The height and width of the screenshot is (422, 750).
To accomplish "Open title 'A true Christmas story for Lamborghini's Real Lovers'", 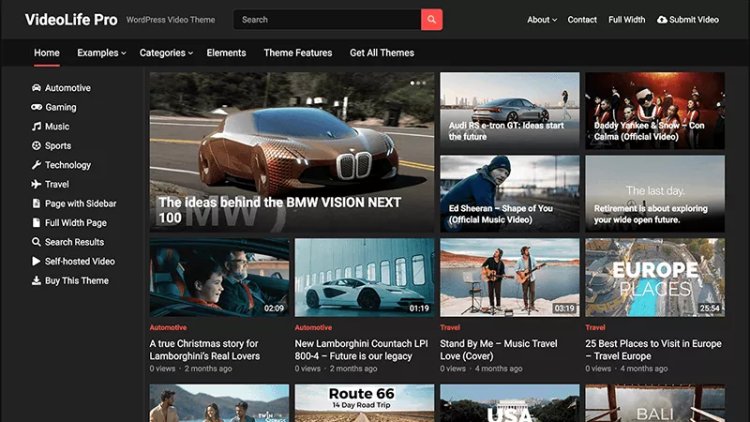I will coord(205,350).
